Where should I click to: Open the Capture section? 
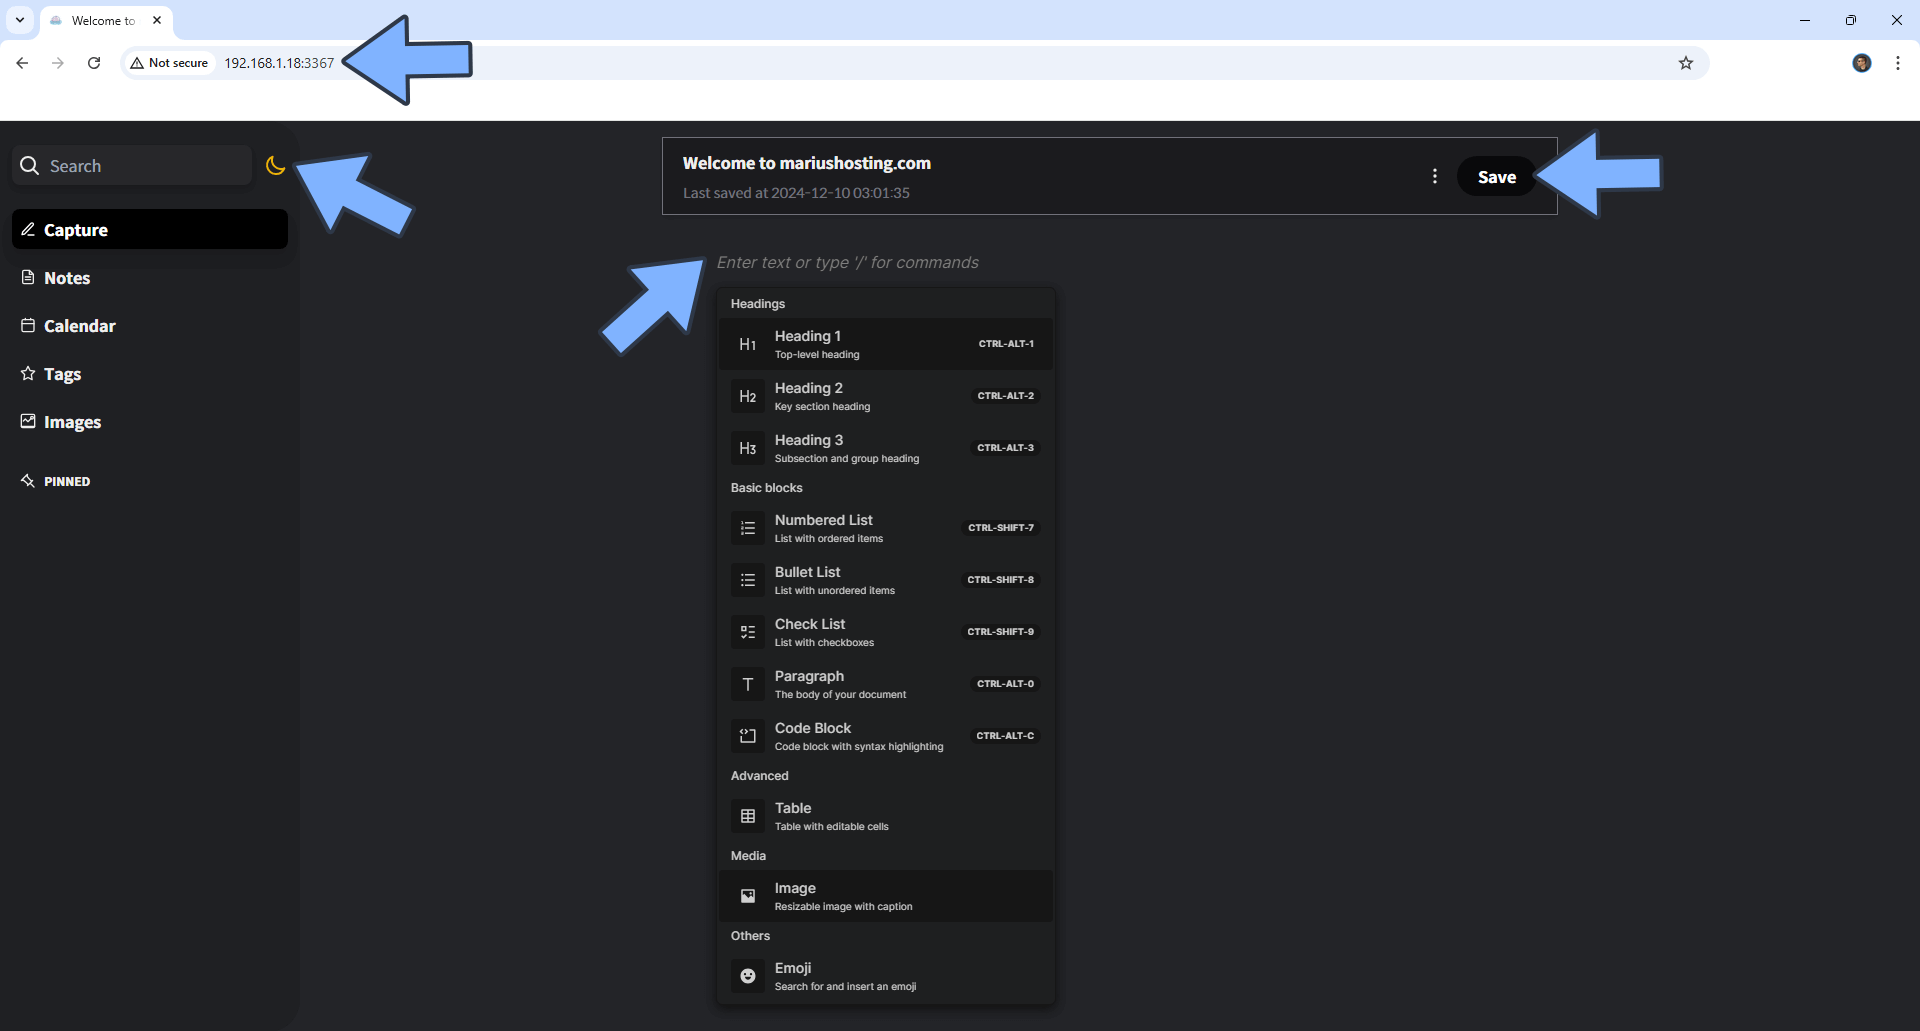(150, 229)
